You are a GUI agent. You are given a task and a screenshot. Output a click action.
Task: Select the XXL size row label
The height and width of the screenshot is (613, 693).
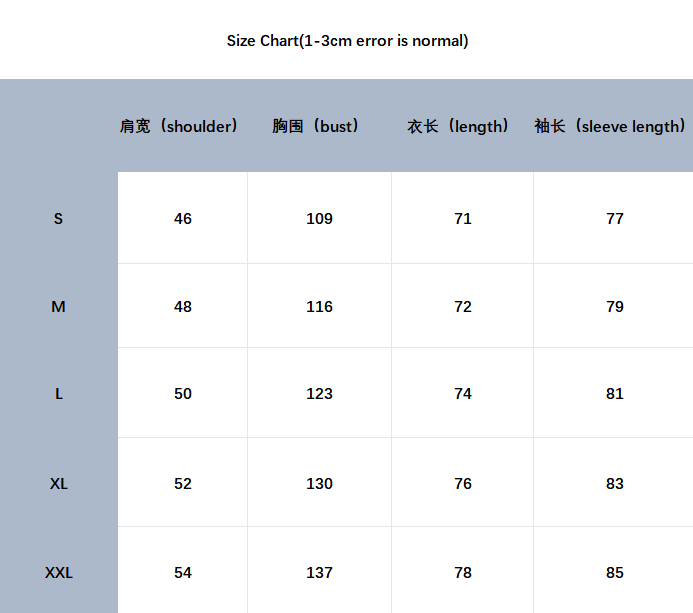coord(59,573)
